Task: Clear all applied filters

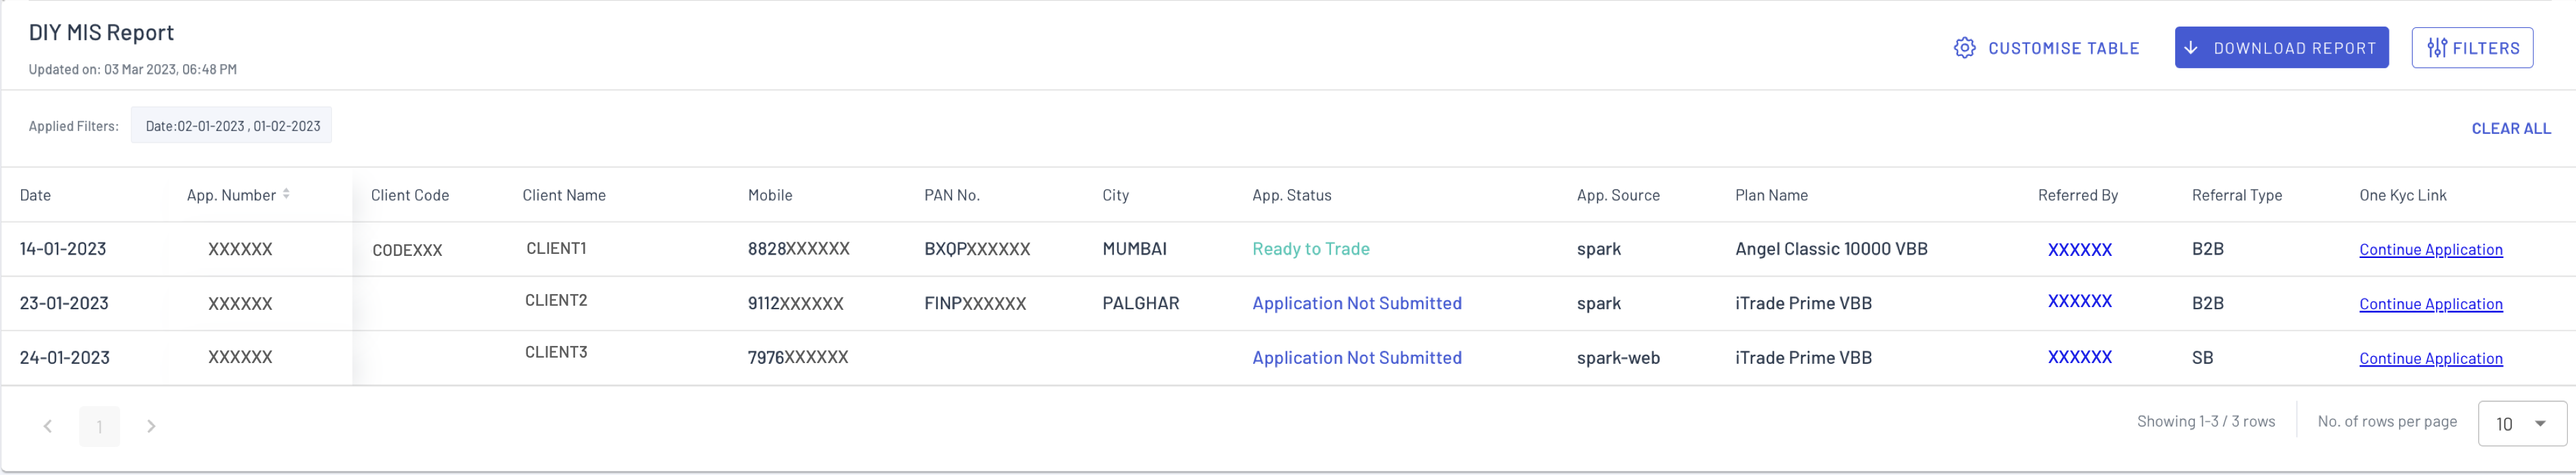Action: click(x=2510, y=128)
